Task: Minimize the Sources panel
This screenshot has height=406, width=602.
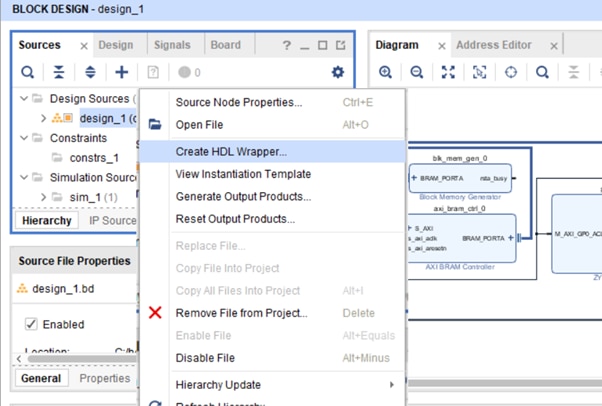Action: (x=305, y=48)
